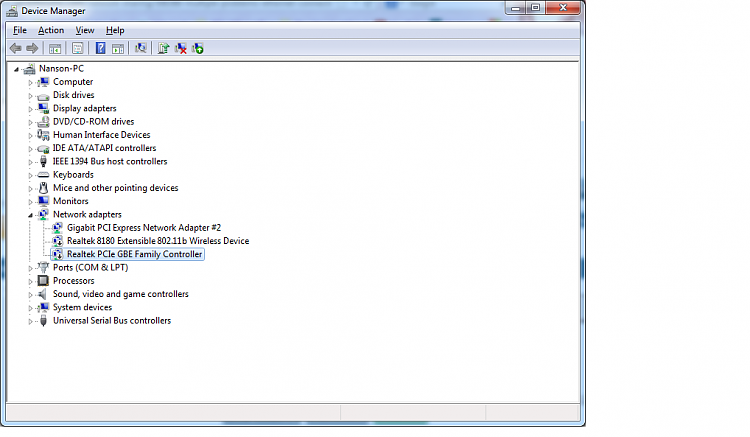This screenshot has width=750, height=437.
Task: Click the Keyboards category icon
Action: 44,175
